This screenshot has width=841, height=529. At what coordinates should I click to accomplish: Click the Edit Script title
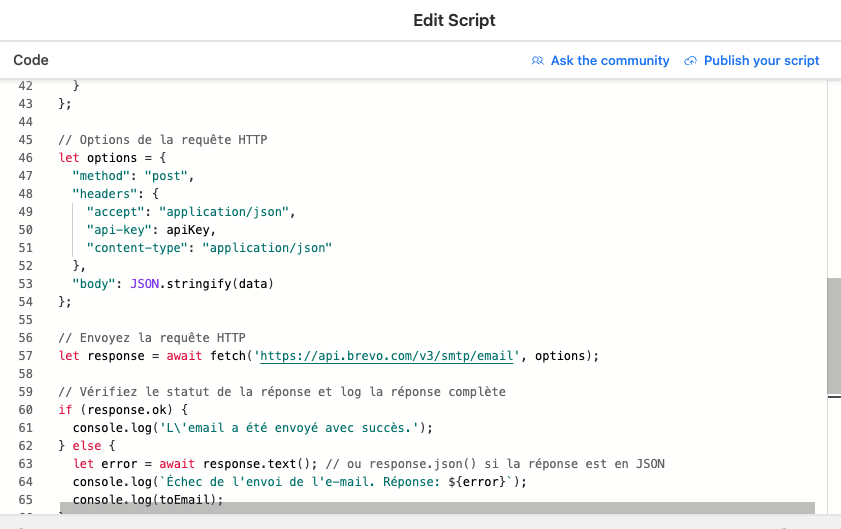[454, 20]
